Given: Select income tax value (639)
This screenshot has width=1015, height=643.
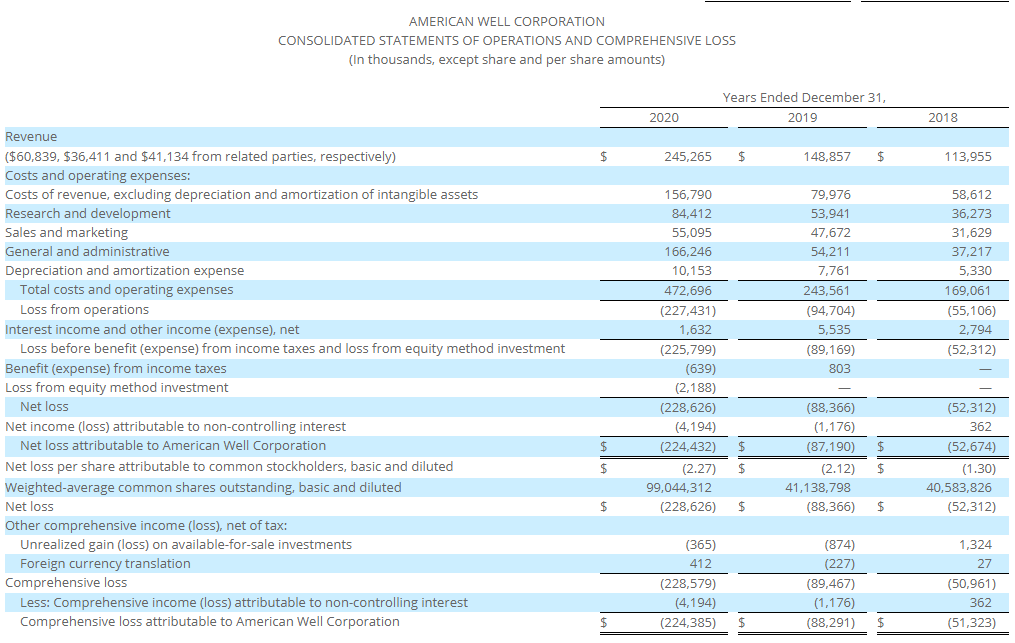Looking at the screenshot, I should click(x=700, y=368).
